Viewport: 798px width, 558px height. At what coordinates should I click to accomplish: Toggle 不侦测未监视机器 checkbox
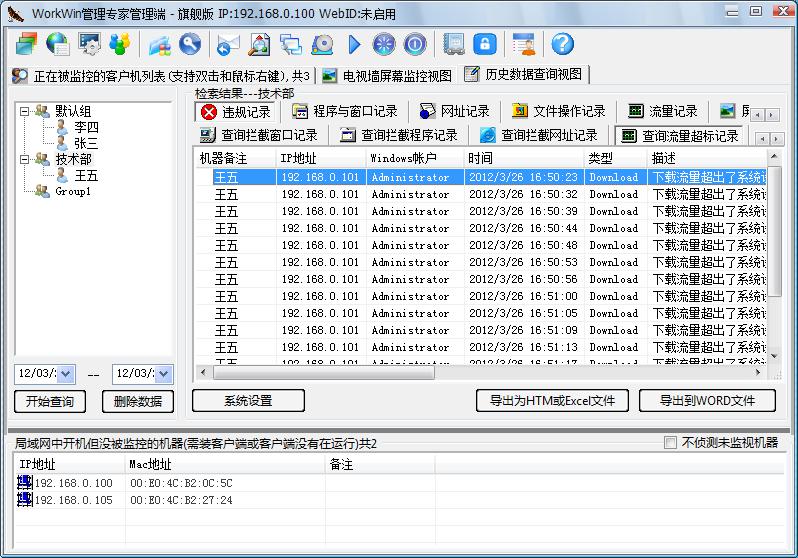coord(670,442)
